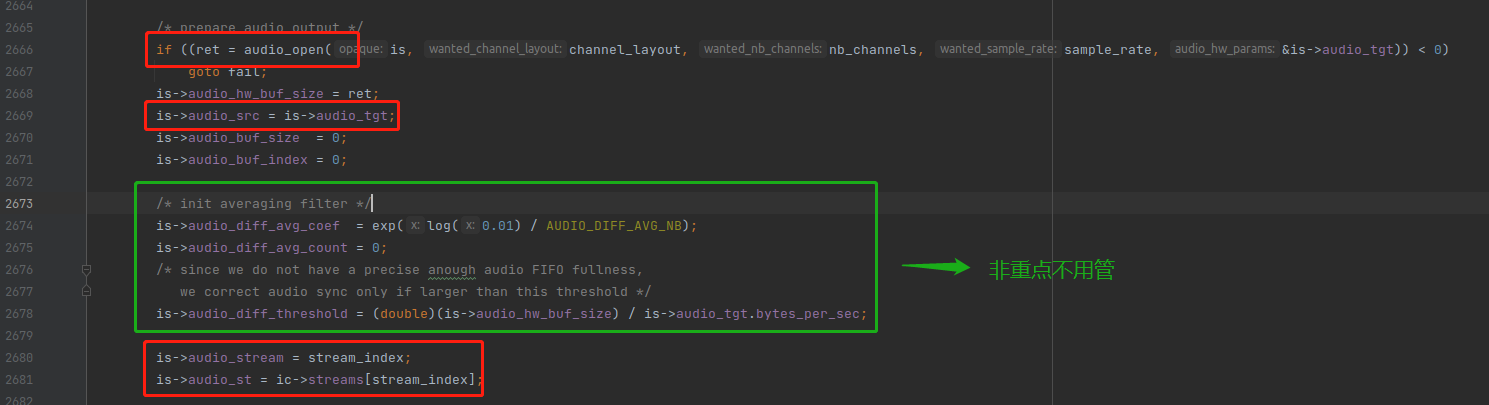1489x405 pixels.
Task: Click the 'wanted_sample_rate:' inlay hint
Action: pyautogui.click(x=998, y=48)
